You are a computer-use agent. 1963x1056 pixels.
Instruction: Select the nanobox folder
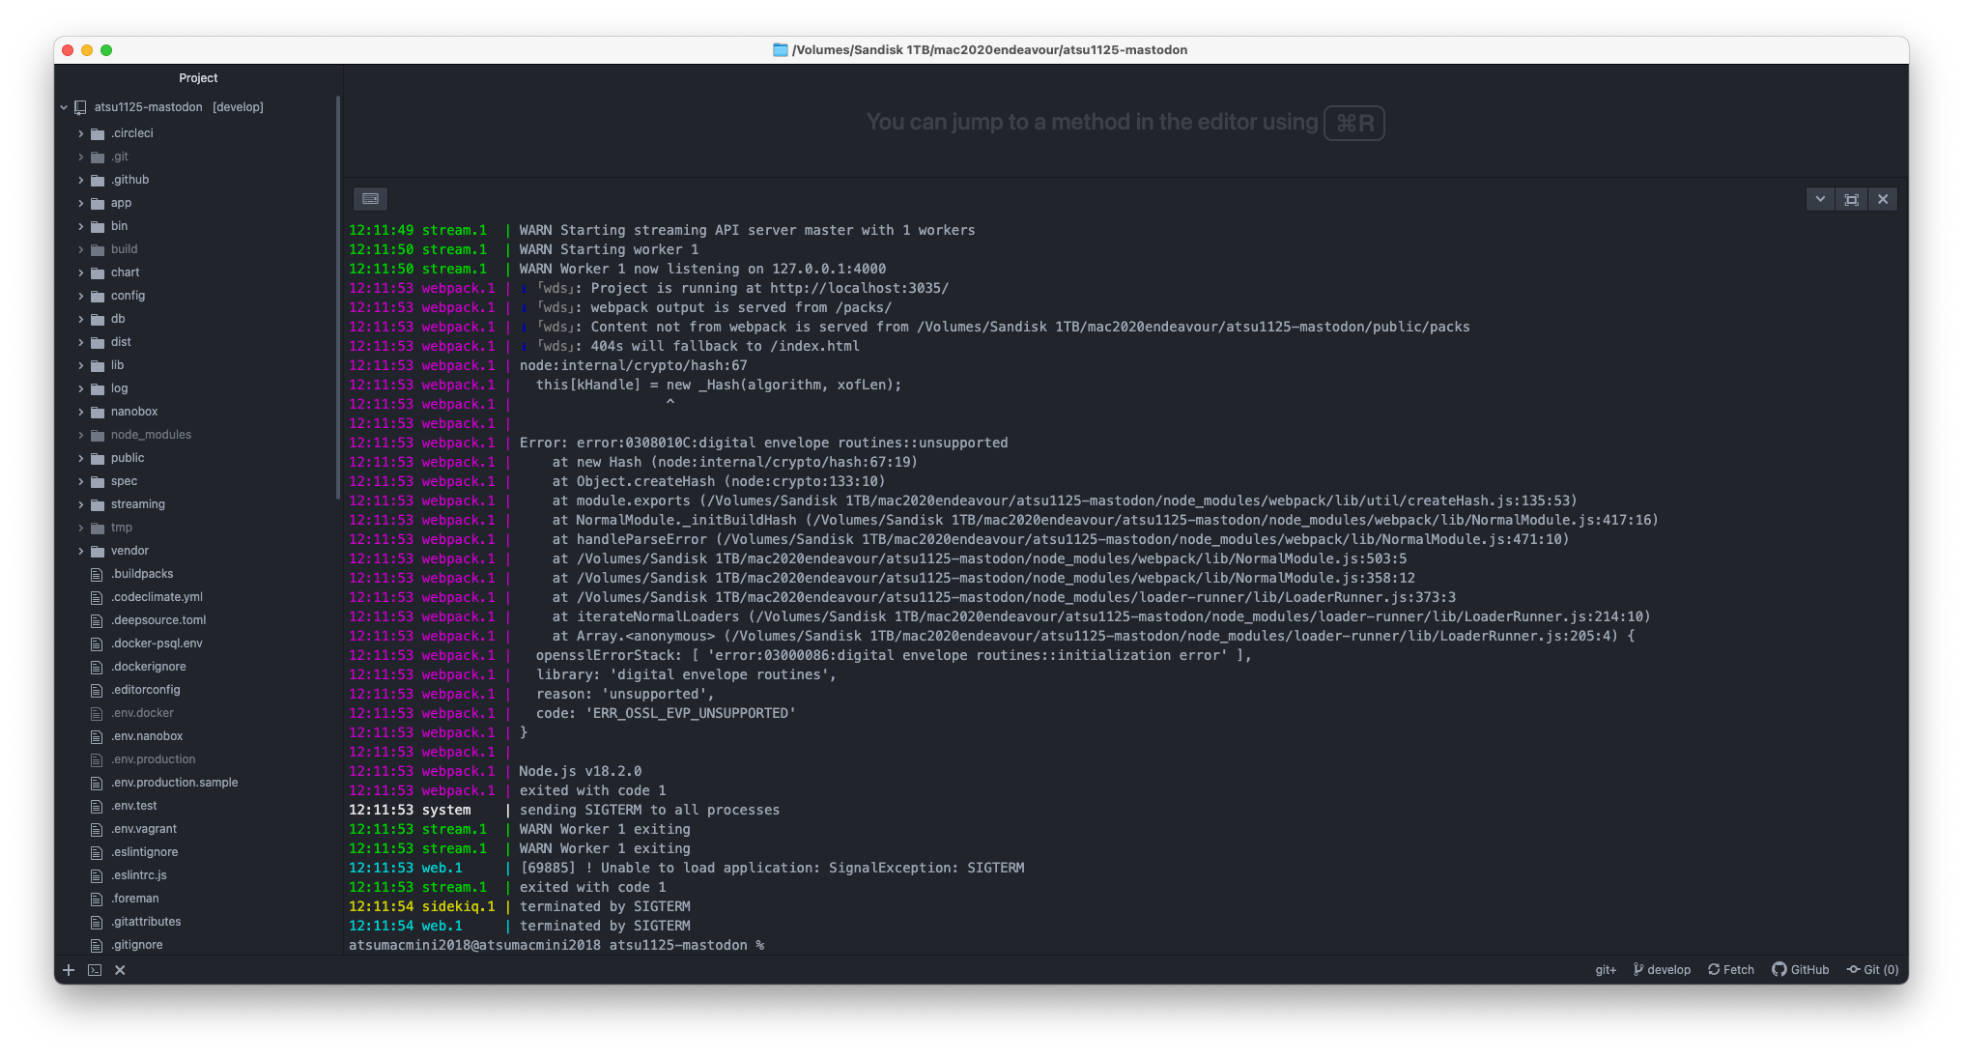(134, 411)
